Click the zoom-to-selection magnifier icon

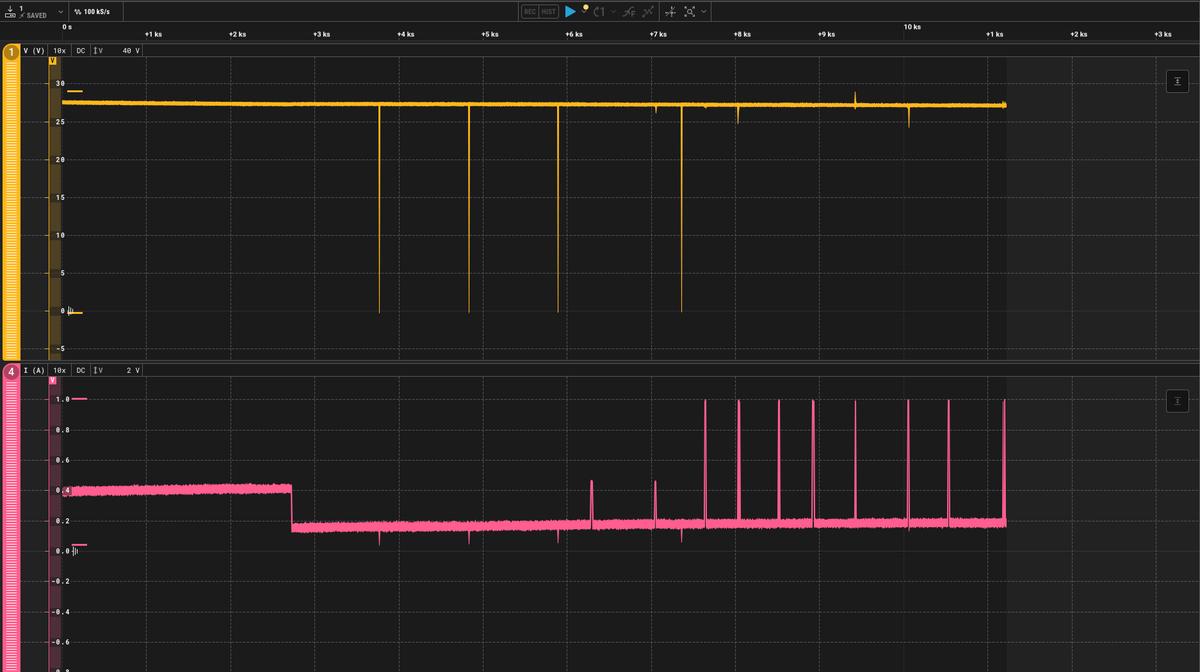(x=690, y=11)
